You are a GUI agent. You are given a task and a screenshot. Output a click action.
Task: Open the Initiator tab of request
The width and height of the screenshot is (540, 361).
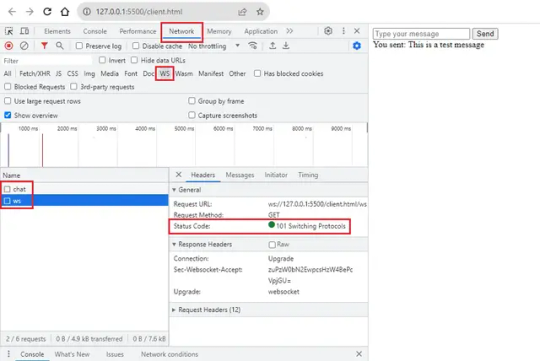[276, 175]
